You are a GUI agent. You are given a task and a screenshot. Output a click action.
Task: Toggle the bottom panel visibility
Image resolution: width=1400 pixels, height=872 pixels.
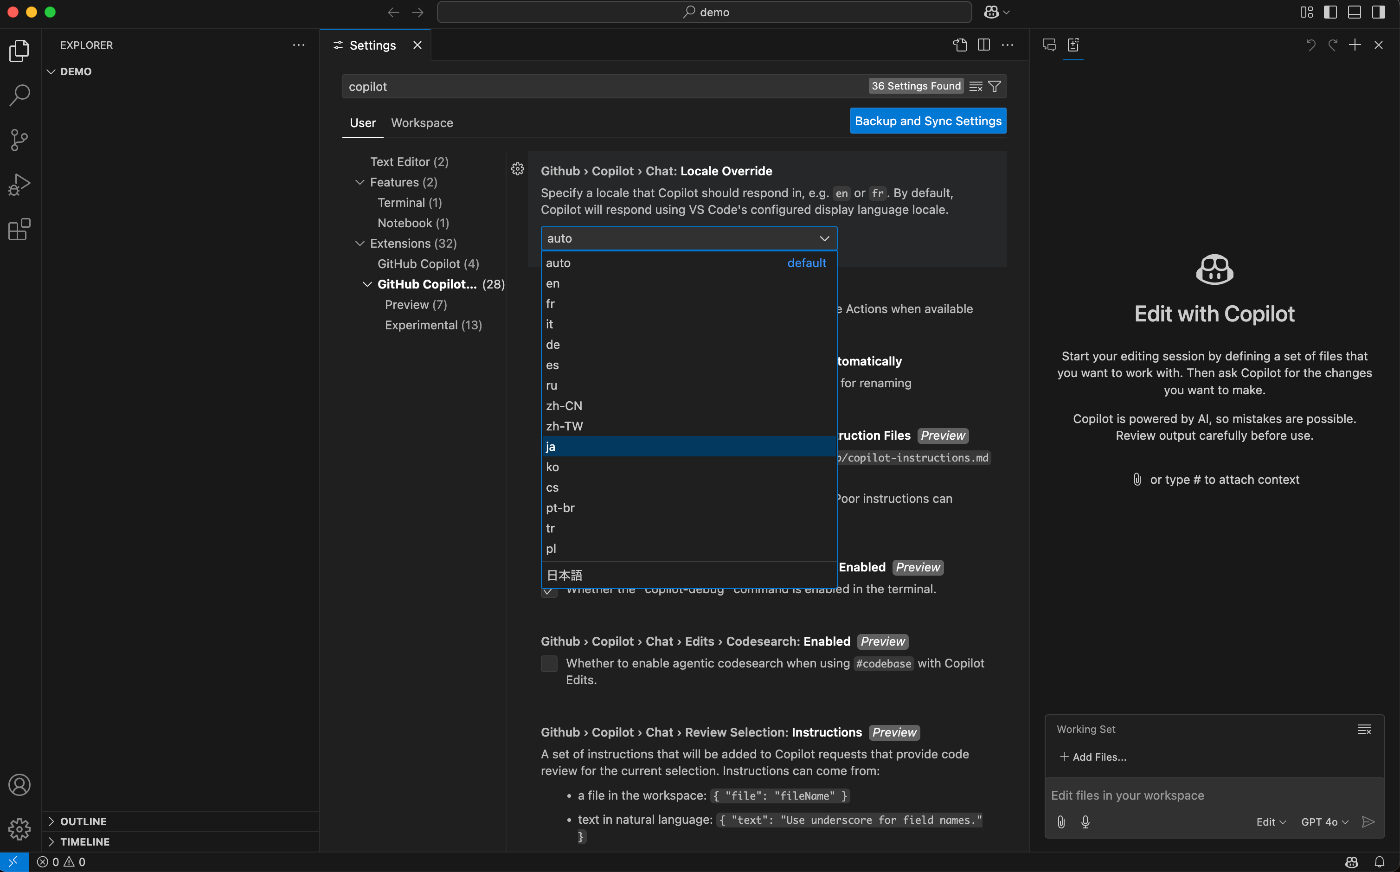(1354, 12)
